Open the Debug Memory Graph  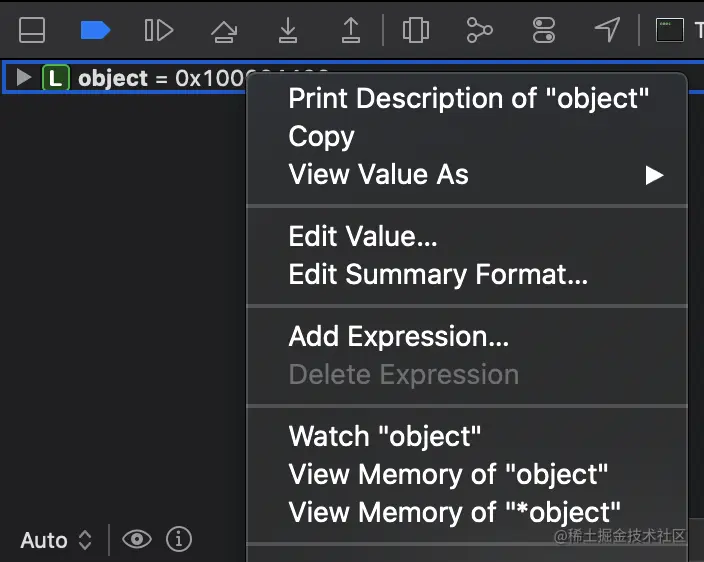pos(480,30)
